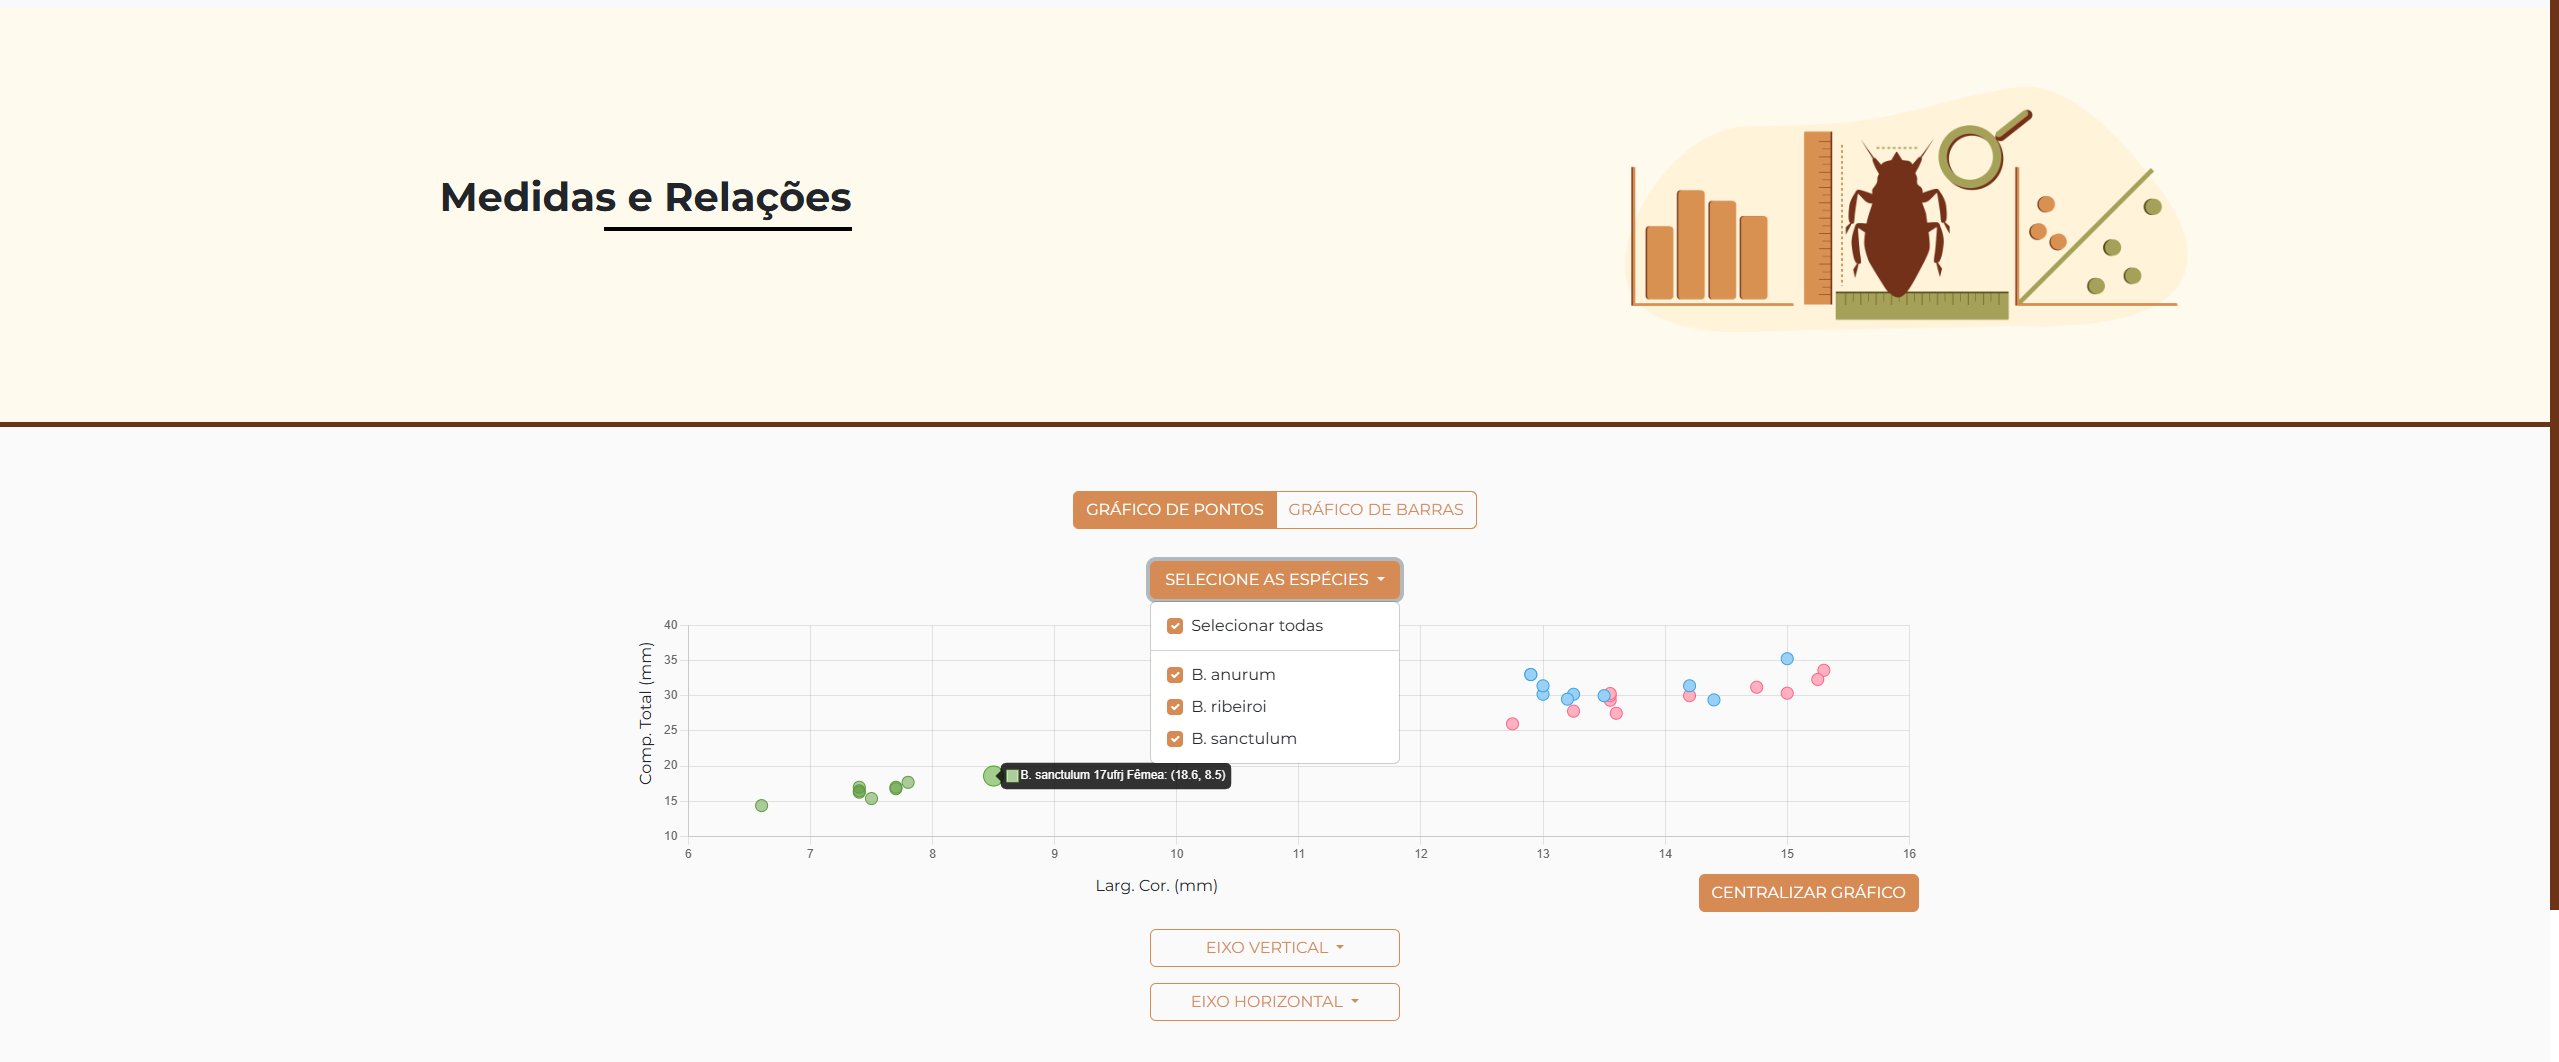Uncheck the B. ribeiroi species checkbox
The width and height of the screenshot is (2559, 1062).
tap(1175, 707)
